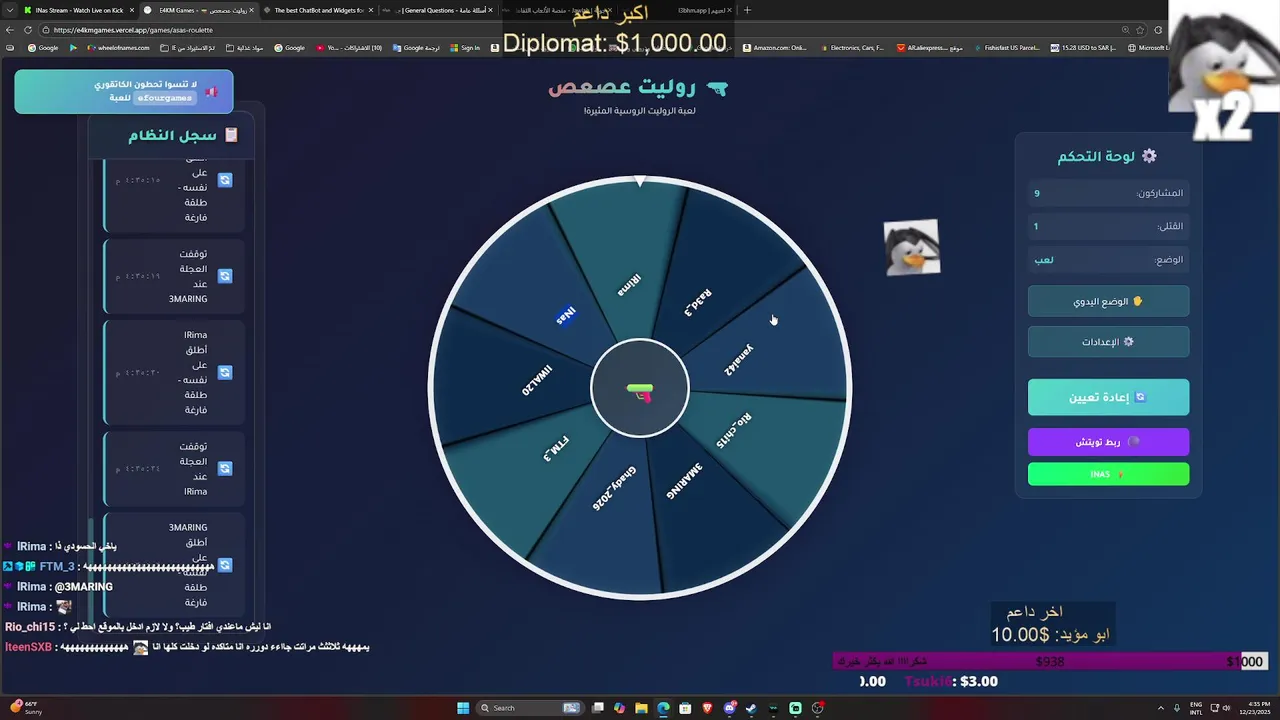Click the taskbar Search box

point(530,708)
